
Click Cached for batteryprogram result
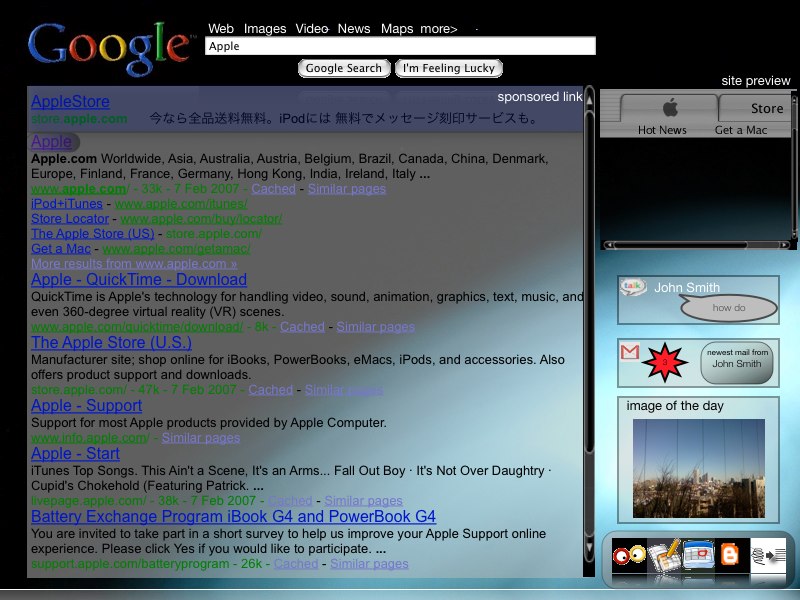click(296, 564)
